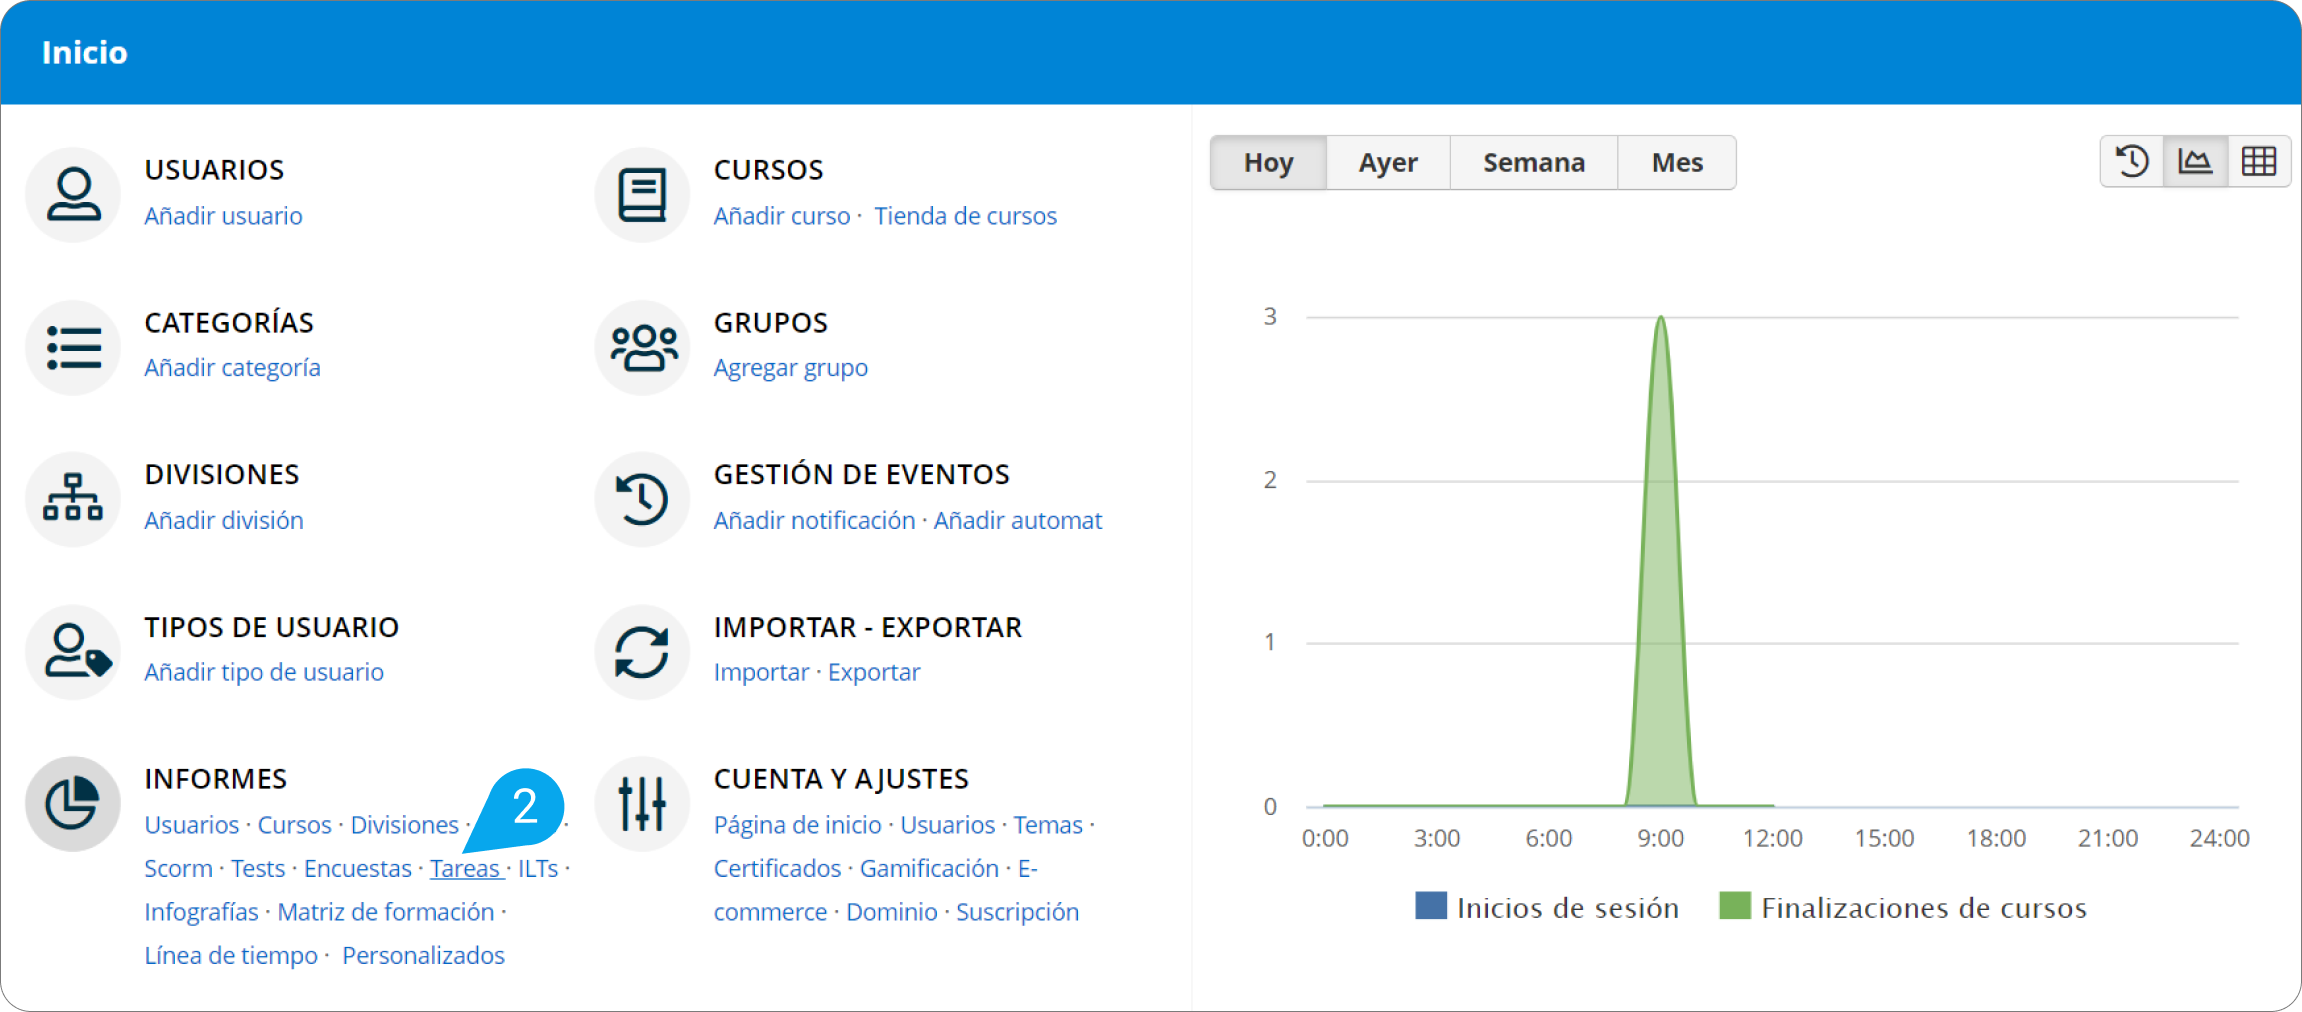
Task: Click the Gestión de eventos clock icon
Action: click(642, 498)
